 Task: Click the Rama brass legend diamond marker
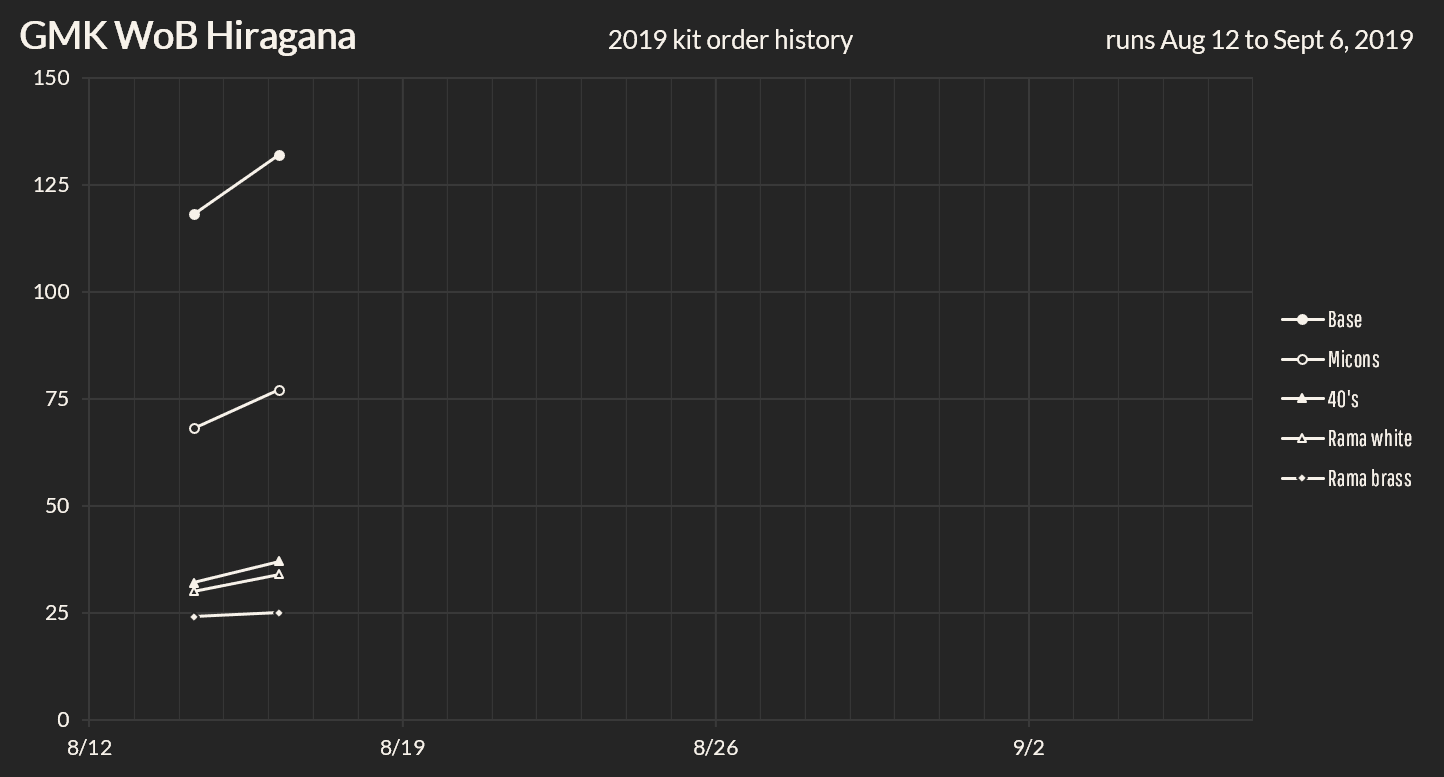1302,479
